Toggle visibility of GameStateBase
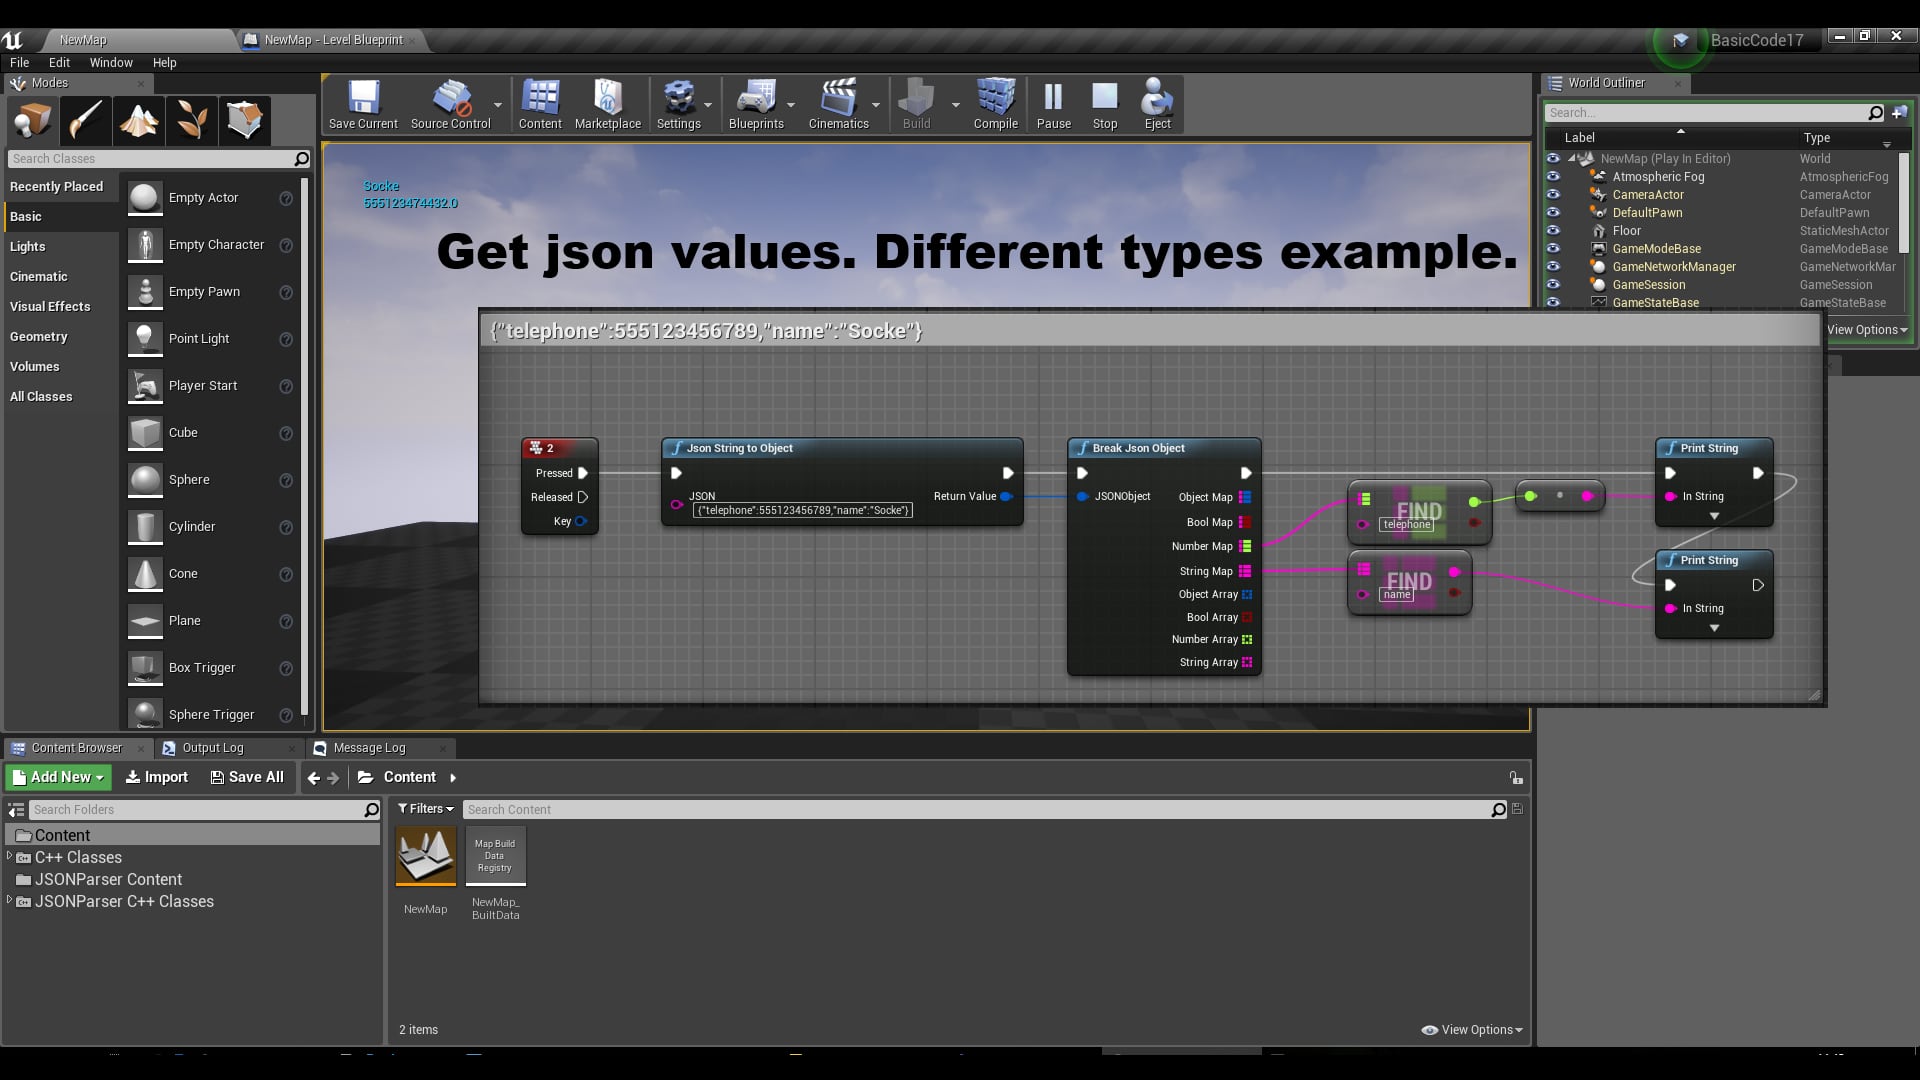The image size is (1920, 1080). point(1553,303)
